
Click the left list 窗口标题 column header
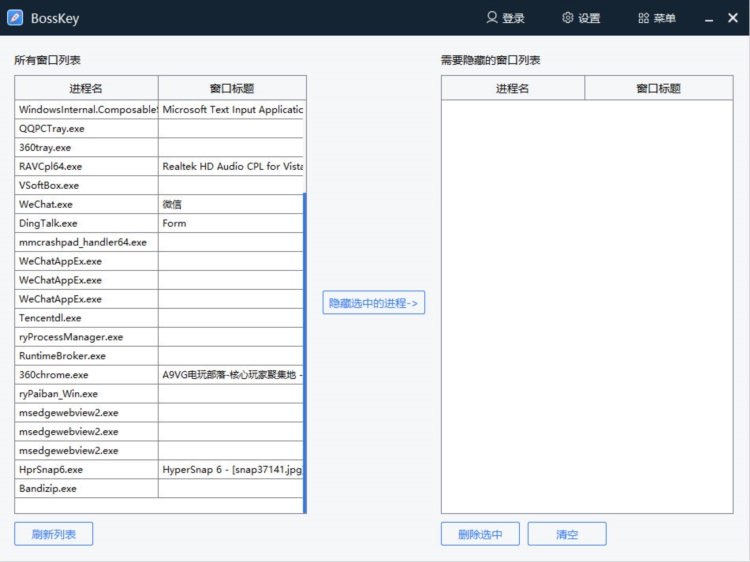pyautogui.click(x=231, y=88)
